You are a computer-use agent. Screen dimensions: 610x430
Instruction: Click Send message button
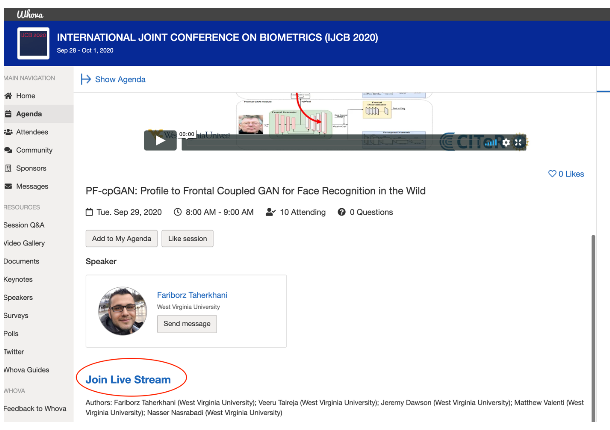click(187, 324)
